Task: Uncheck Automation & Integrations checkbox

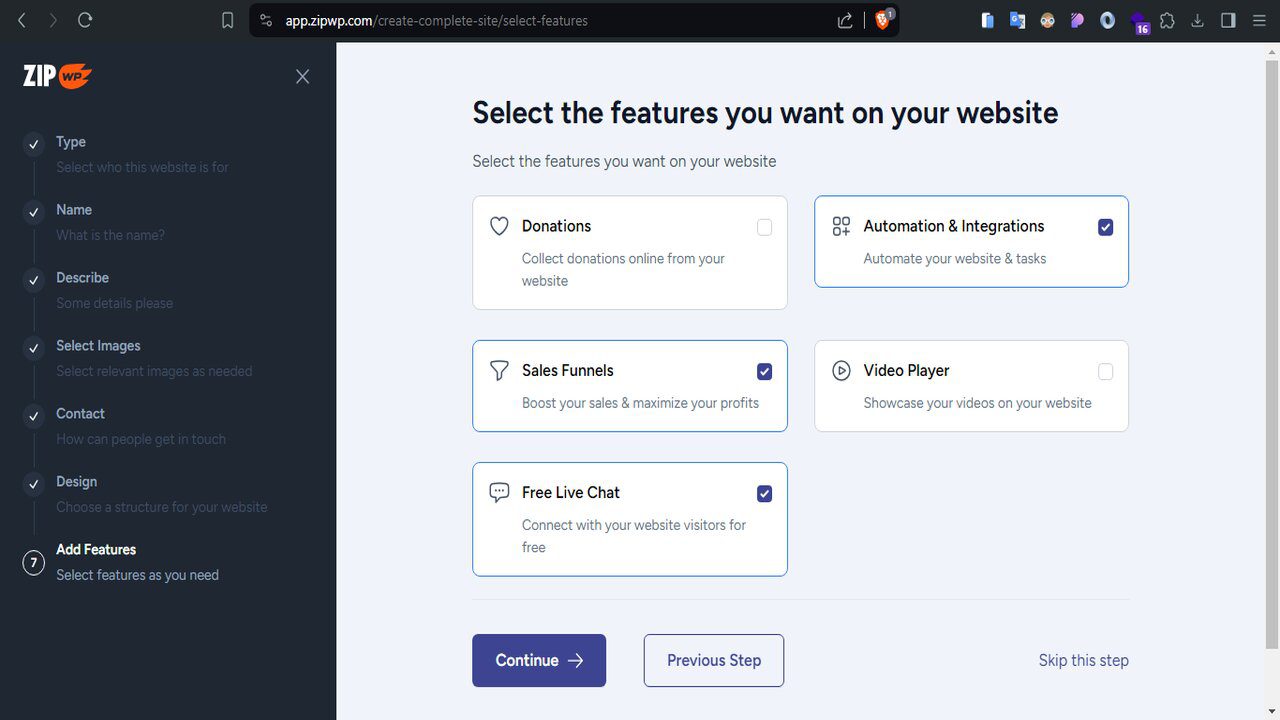Action: (x=1105, y=227)
